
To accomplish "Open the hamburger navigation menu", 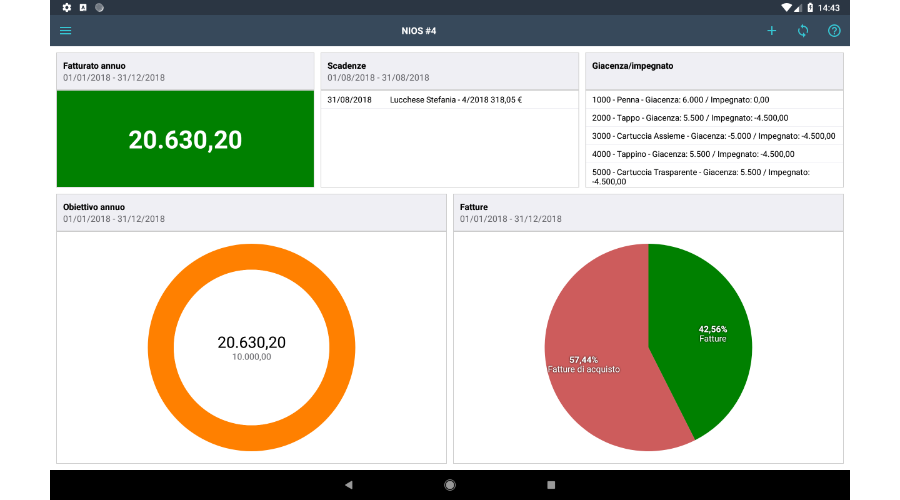I will click(66, 31).
